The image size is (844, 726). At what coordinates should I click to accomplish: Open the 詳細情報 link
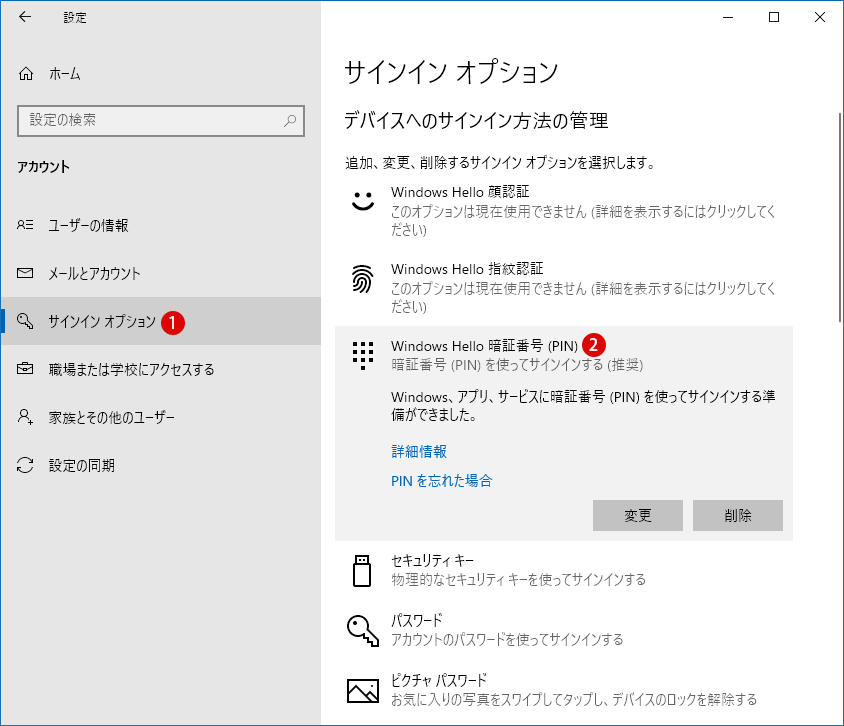(419, 452)
